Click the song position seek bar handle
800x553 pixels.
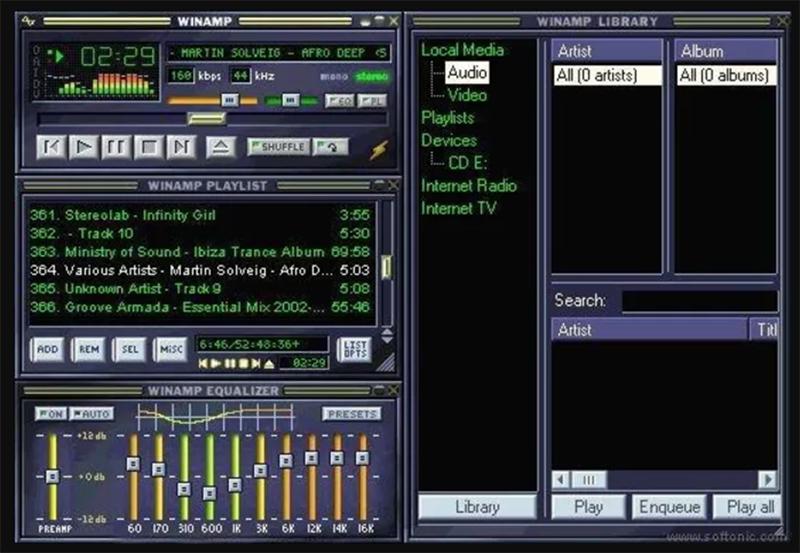coord(207,119)
